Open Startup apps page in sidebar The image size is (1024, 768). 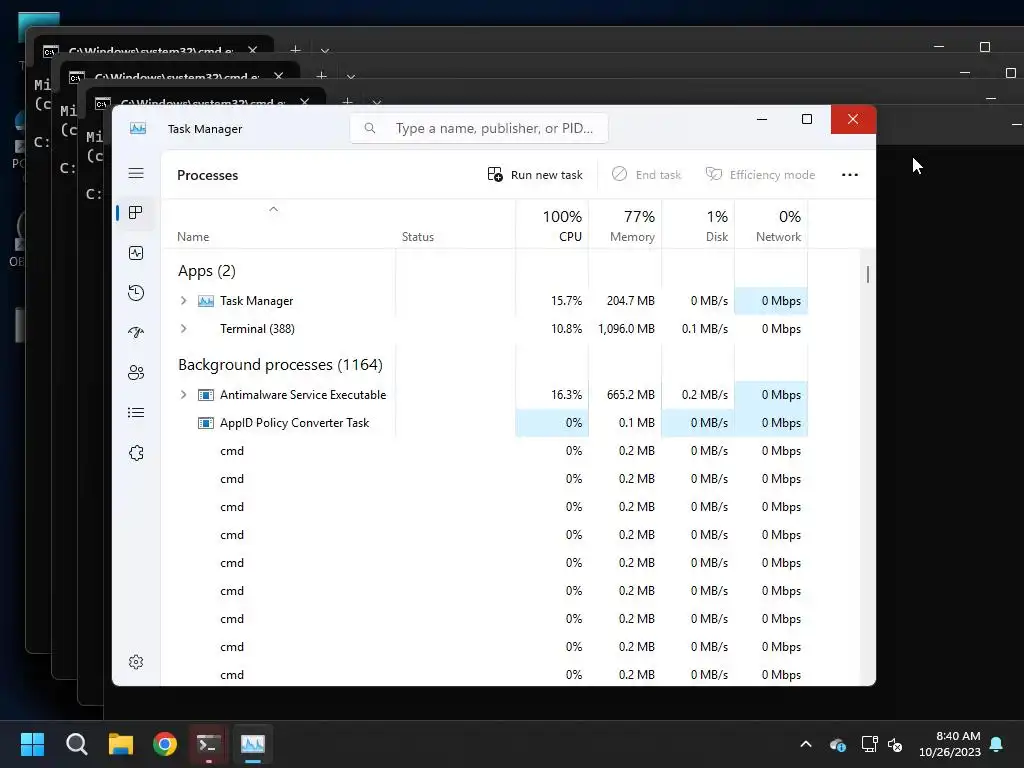[x=136, y=333]
